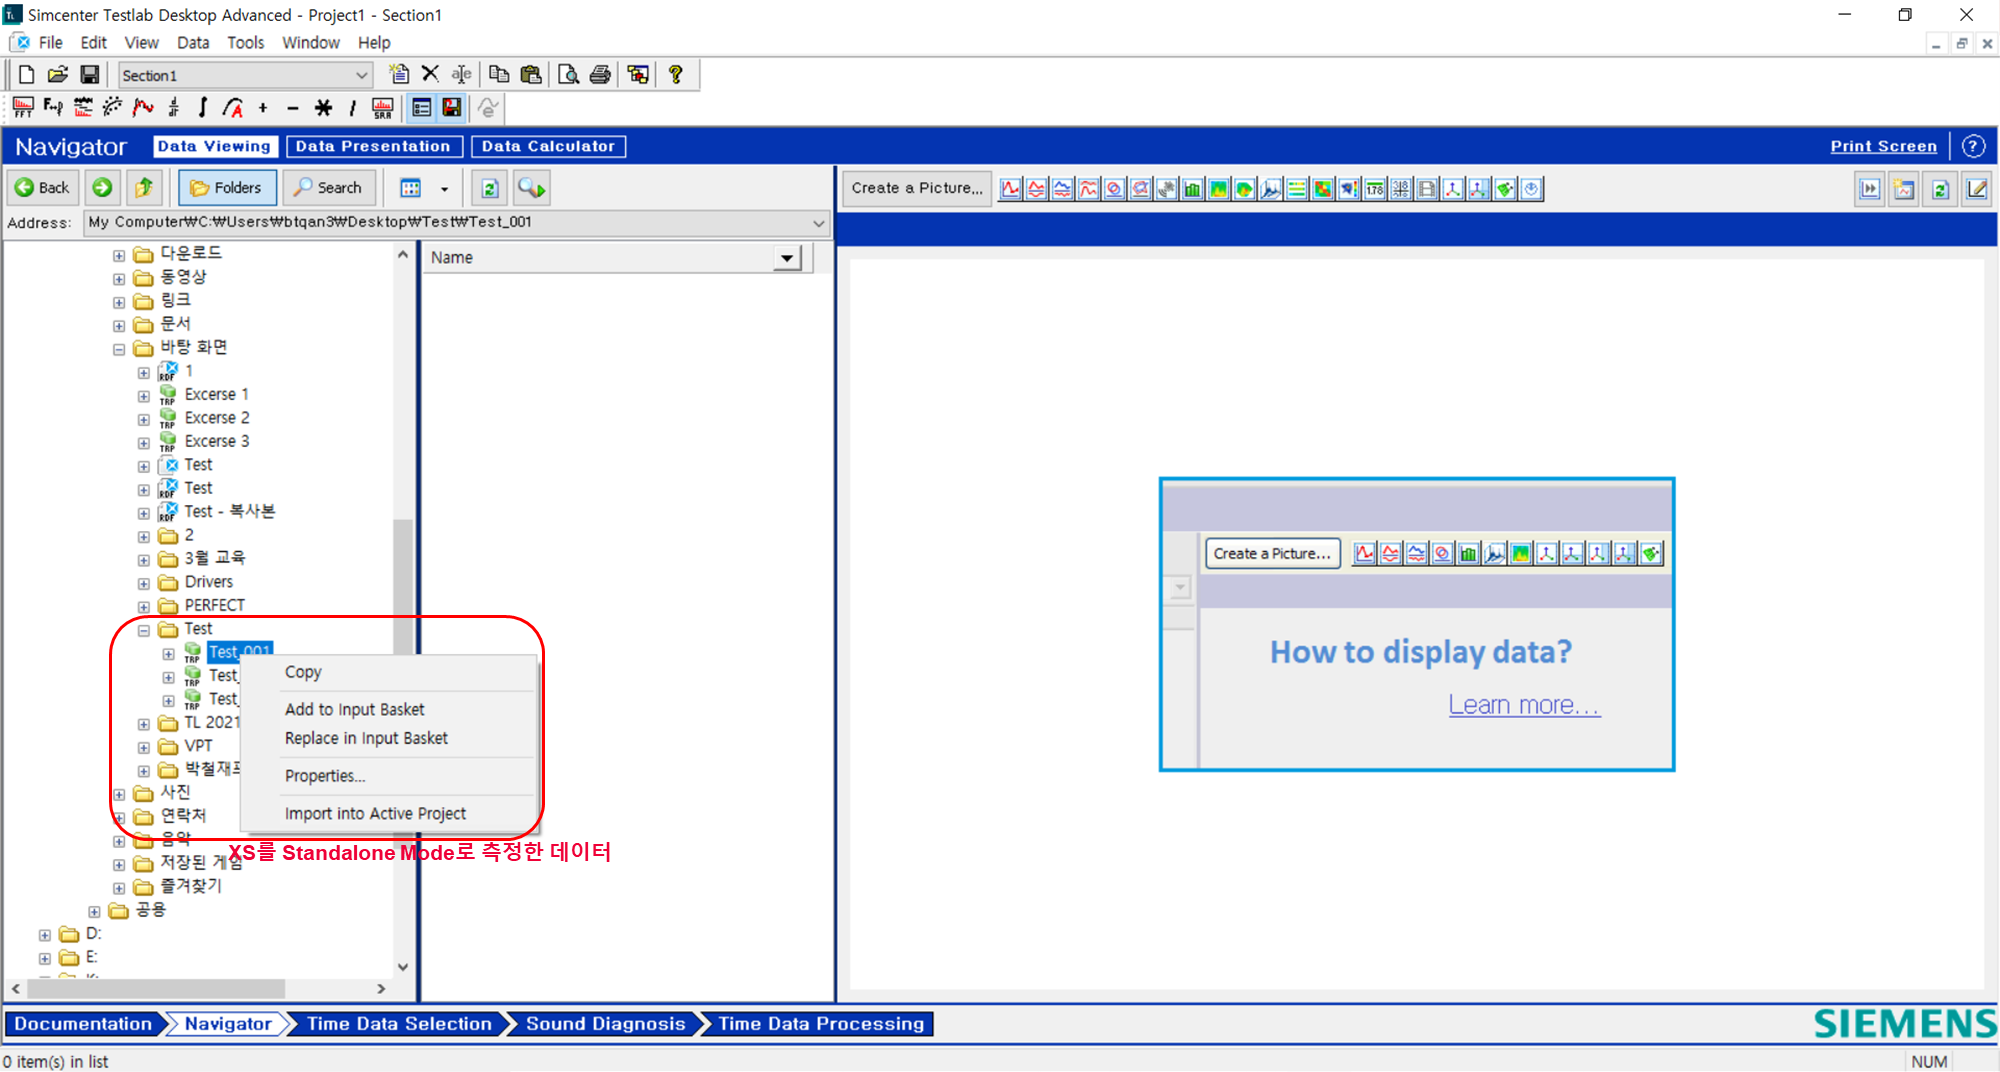Click the tree scroll-down arrow
This screenshot has height=1072, width=2000.
[403, 967]
